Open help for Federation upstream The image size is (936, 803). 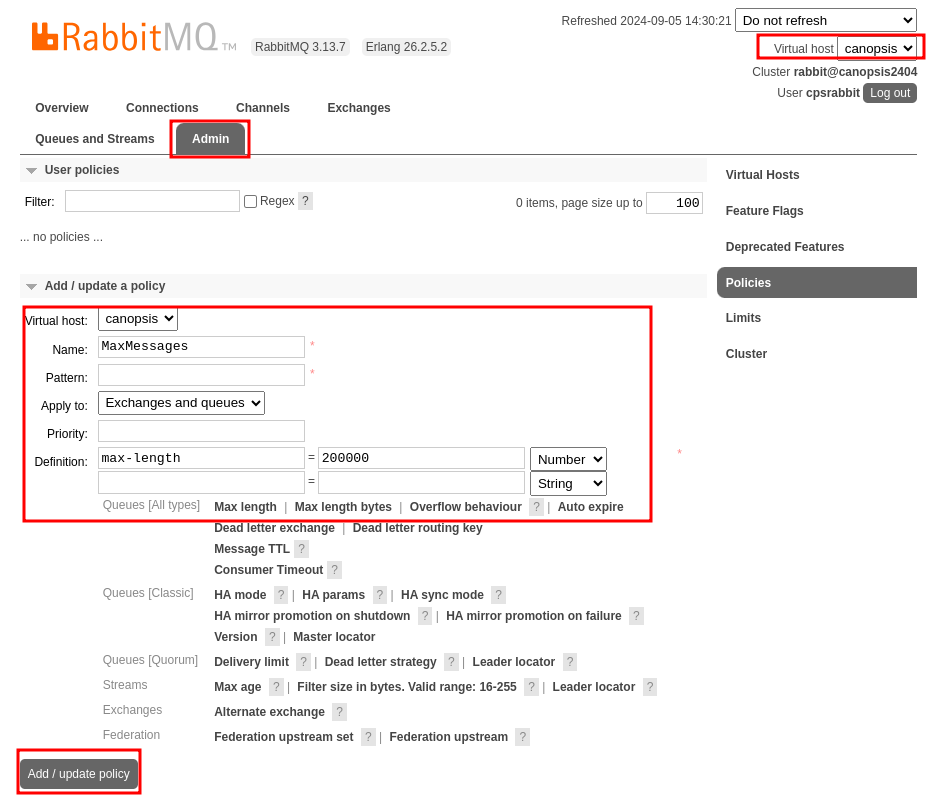(x=522, y=737)
